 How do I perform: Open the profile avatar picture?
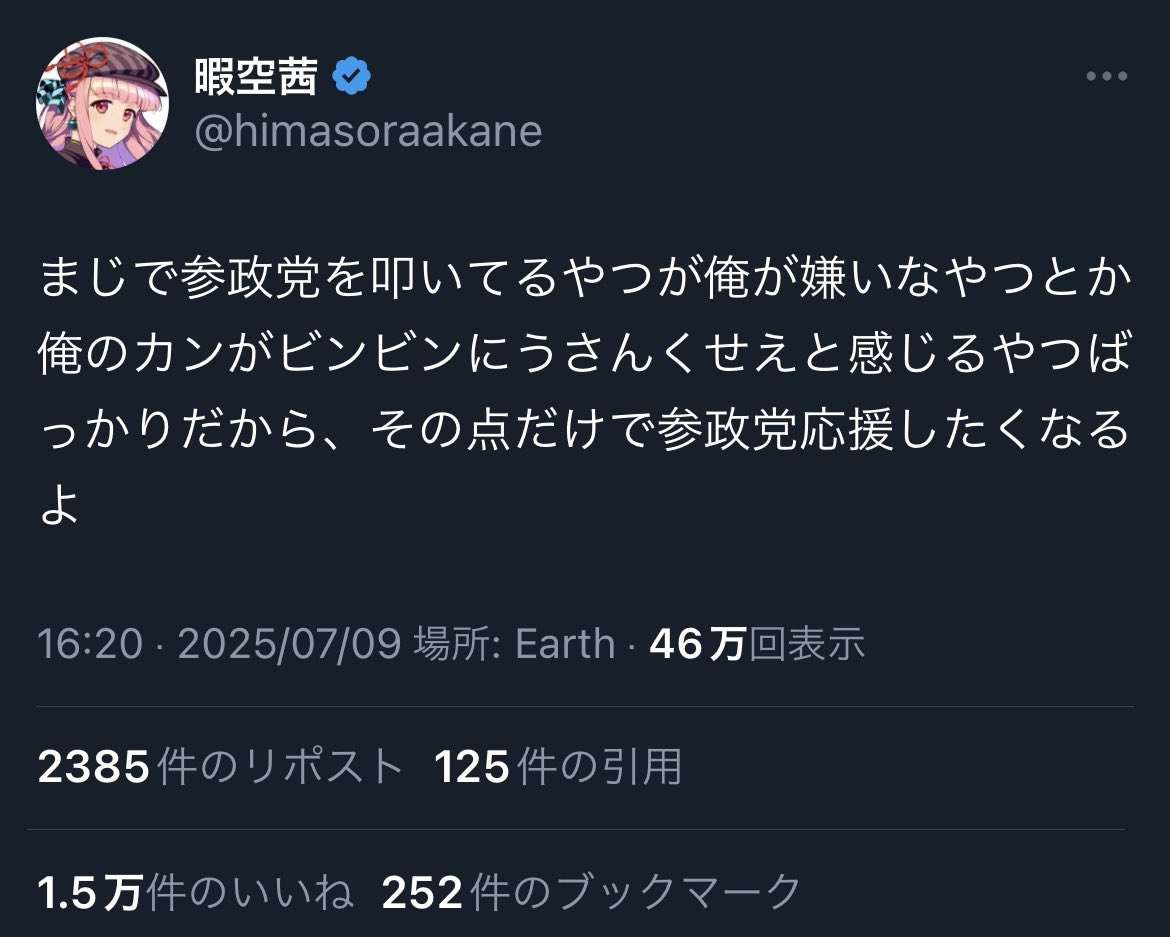tap(102, 104)
